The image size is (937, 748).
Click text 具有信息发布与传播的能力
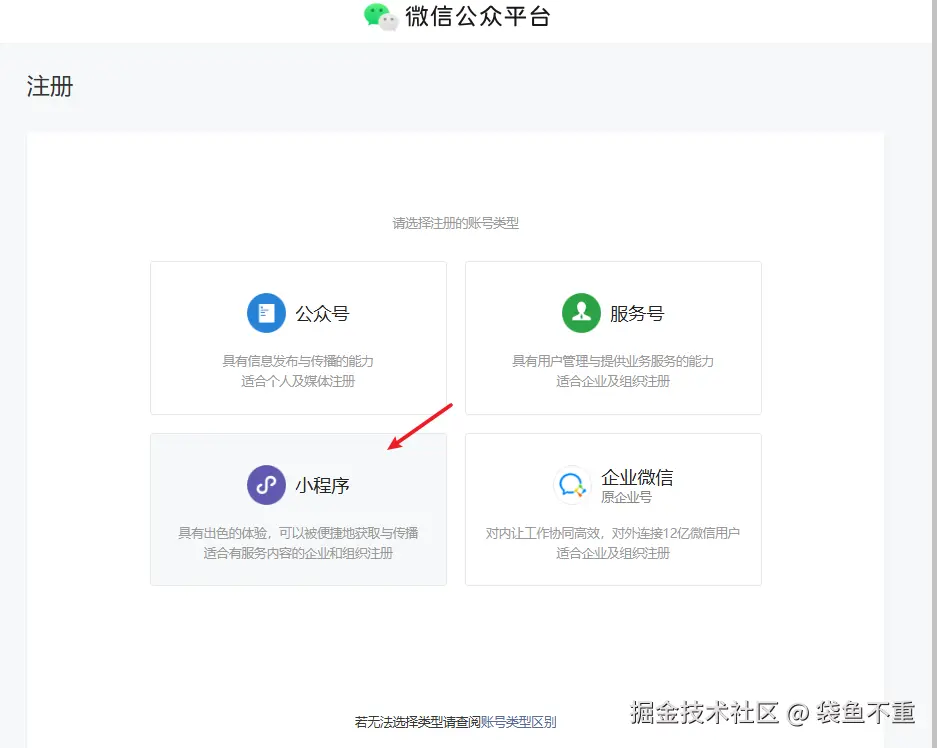[298, 361]
